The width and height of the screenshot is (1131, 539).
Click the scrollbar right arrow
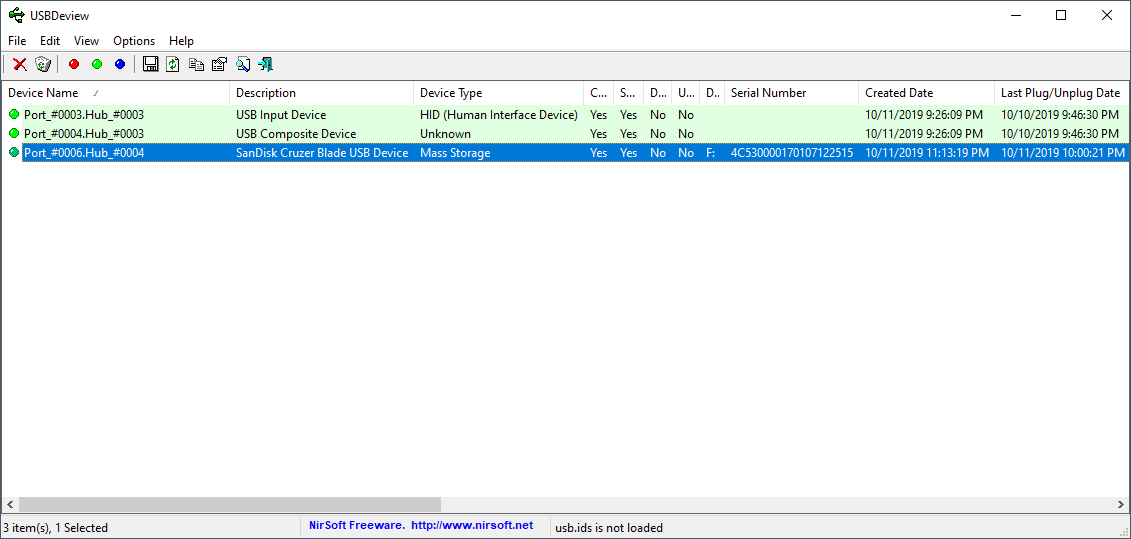pyautogui.click(x=1121, y=504)
